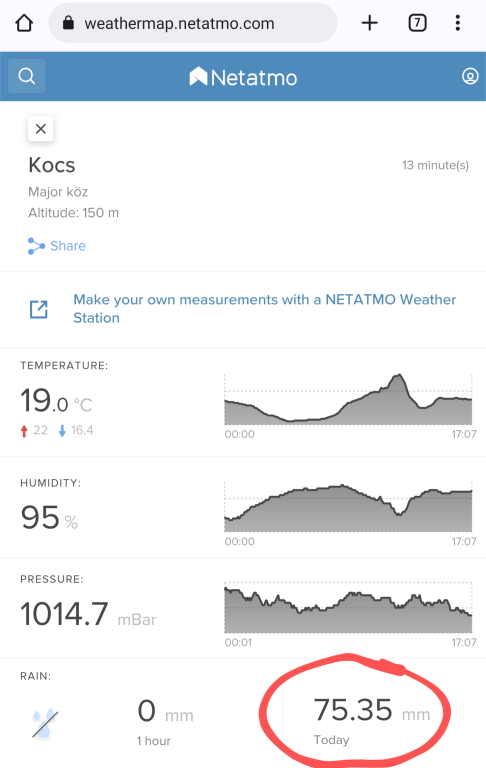Open a new browser tab
486x768 pixels.
pos(370,23)
